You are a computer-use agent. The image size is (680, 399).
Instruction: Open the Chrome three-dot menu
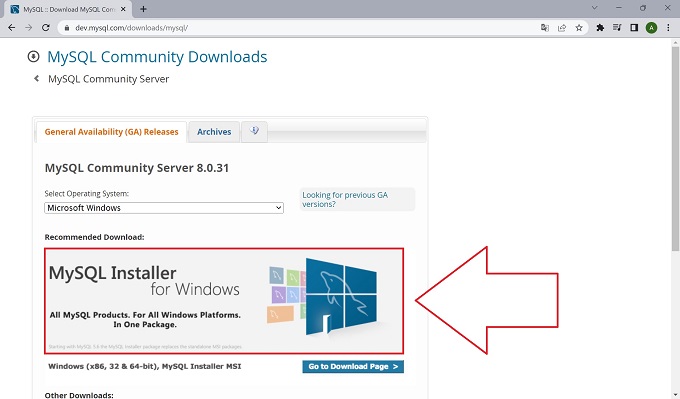tap(668, 28)
